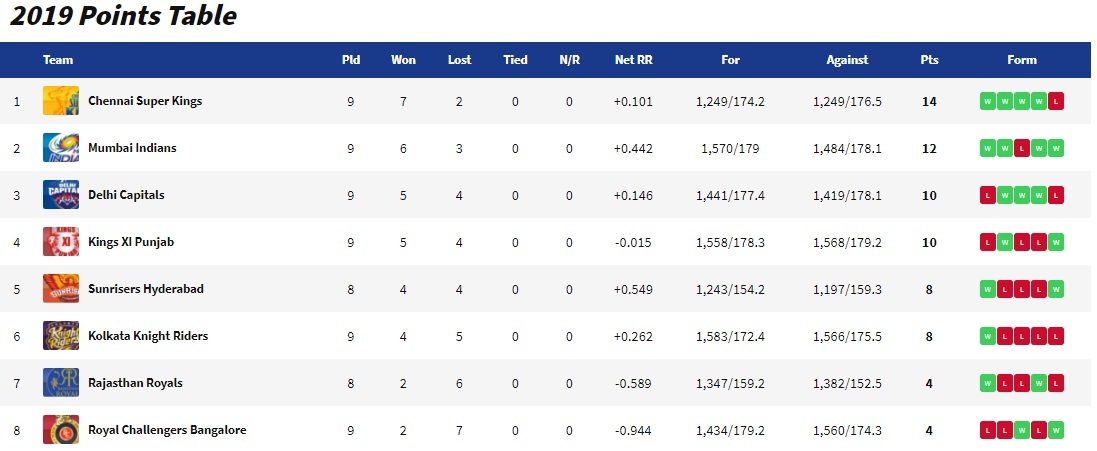Select the Kings XI Punjab logo
The image size is (1097, 451).
(x=61, y=242)
